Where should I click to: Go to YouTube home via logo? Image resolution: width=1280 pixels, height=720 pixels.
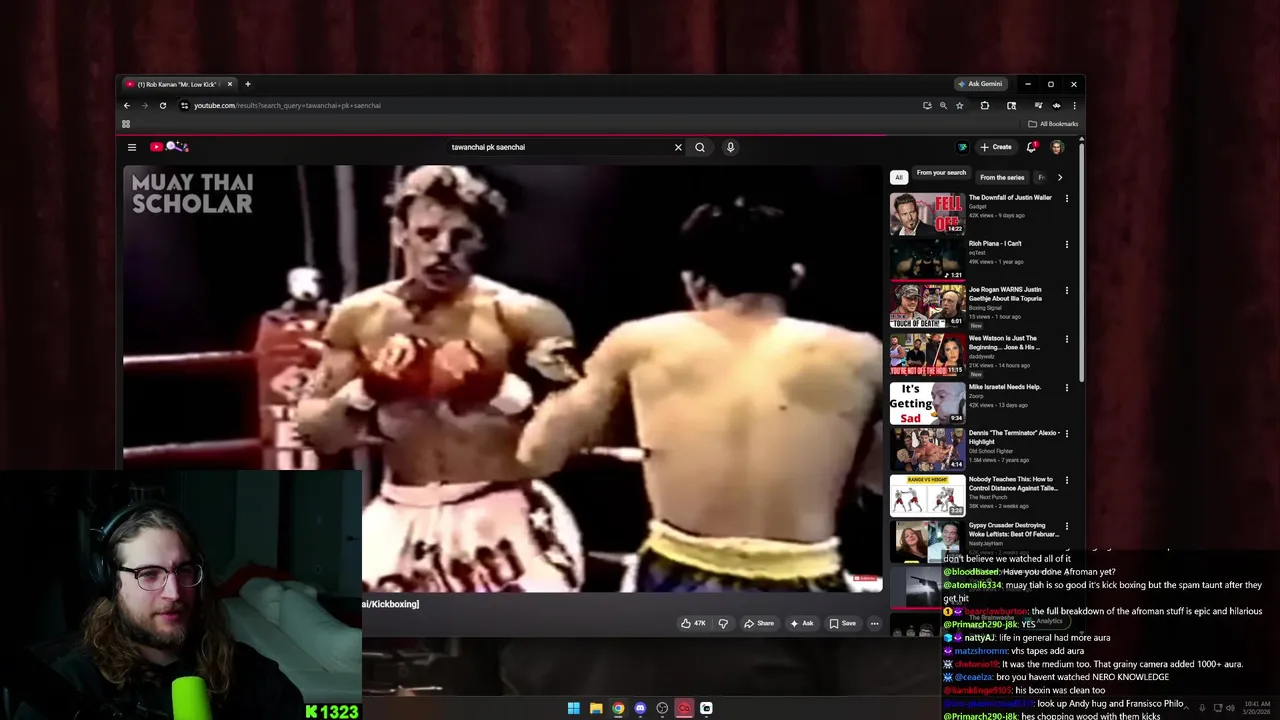click(x=169, y=147)
